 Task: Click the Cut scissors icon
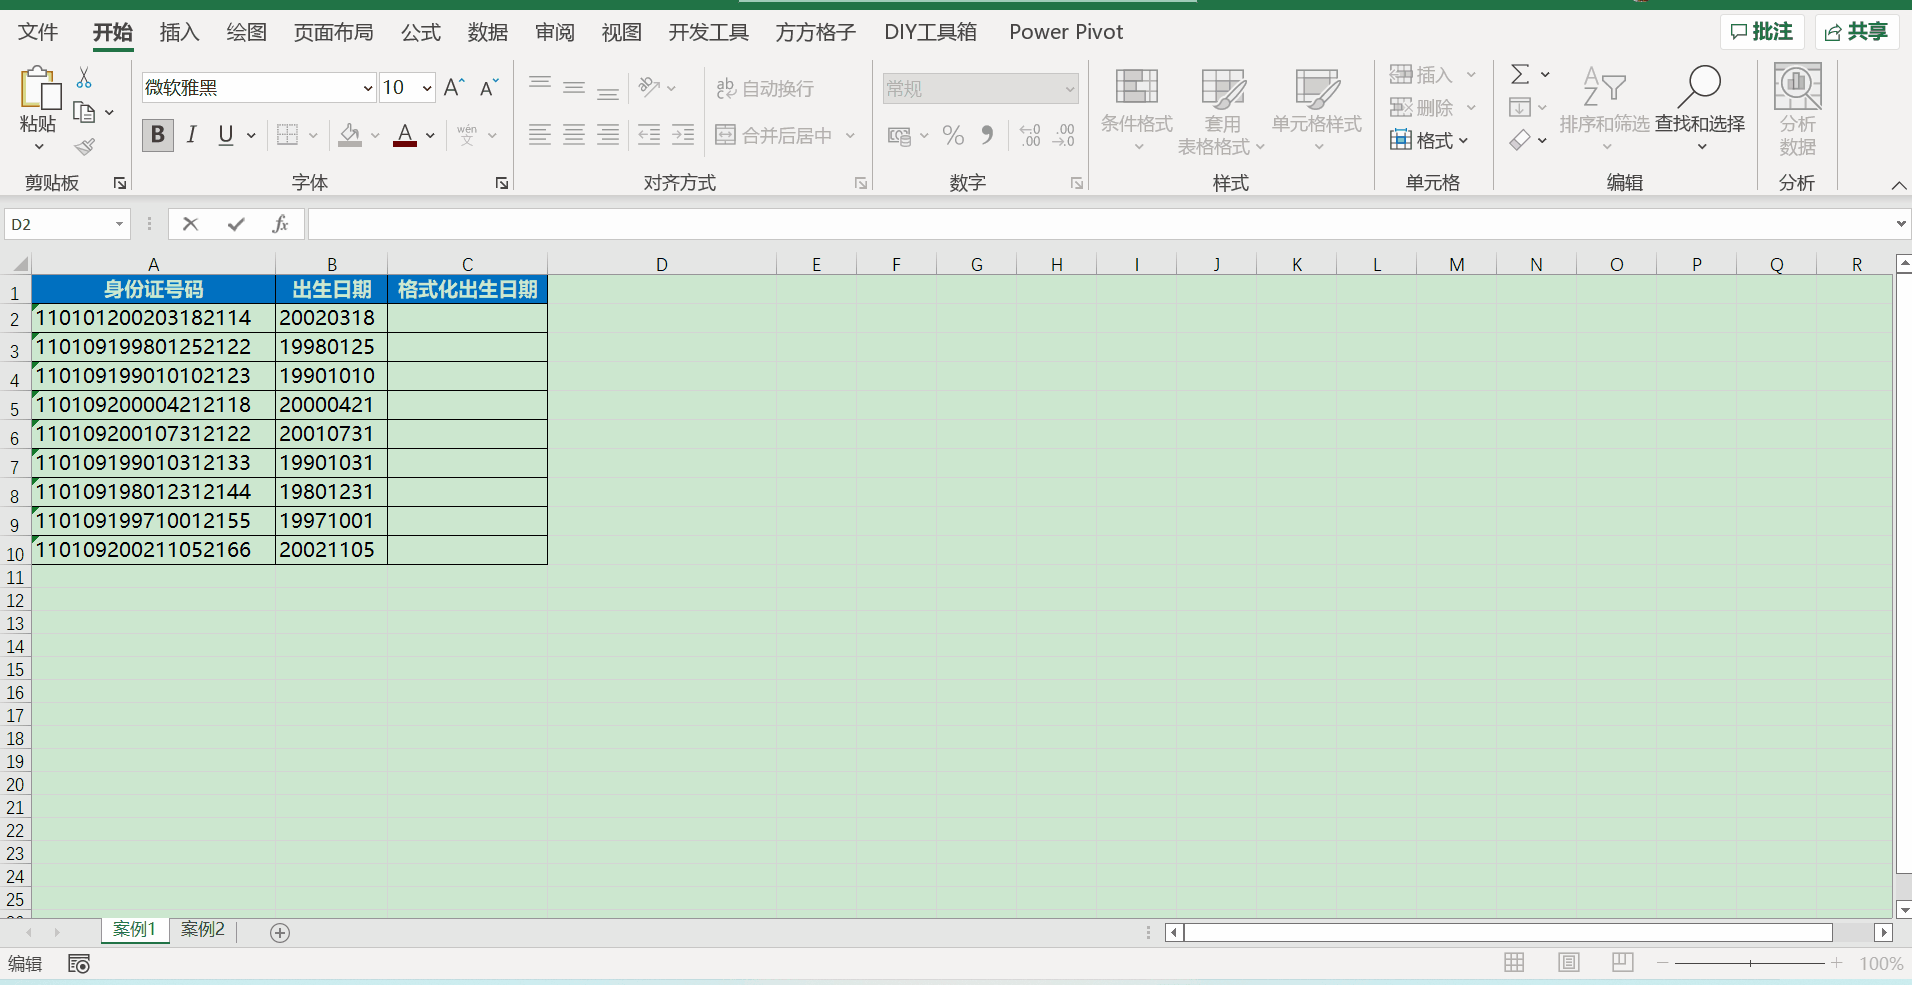click(84, 78)
